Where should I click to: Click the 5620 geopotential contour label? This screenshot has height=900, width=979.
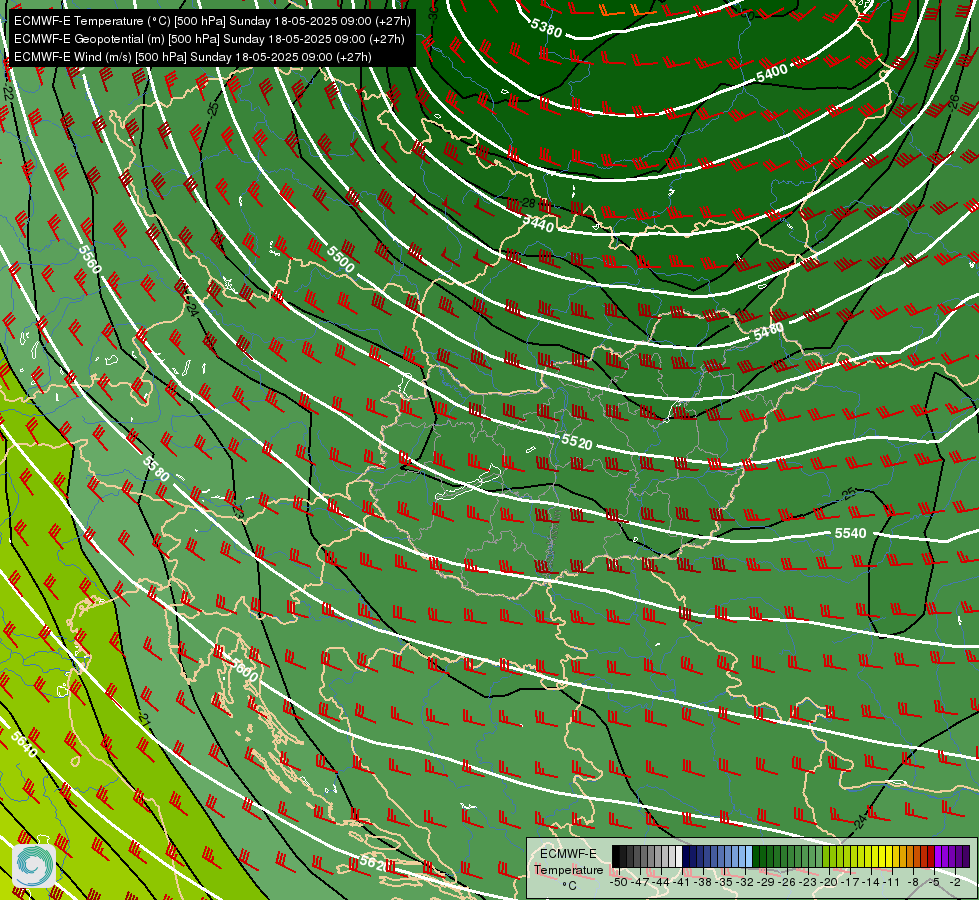[376, 864]
